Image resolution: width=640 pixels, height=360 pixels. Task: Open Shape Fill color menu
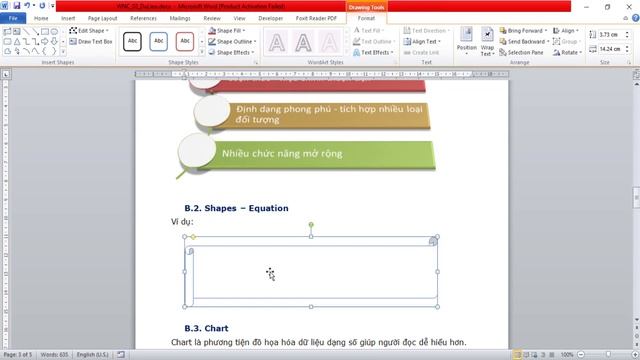point(227,31)
